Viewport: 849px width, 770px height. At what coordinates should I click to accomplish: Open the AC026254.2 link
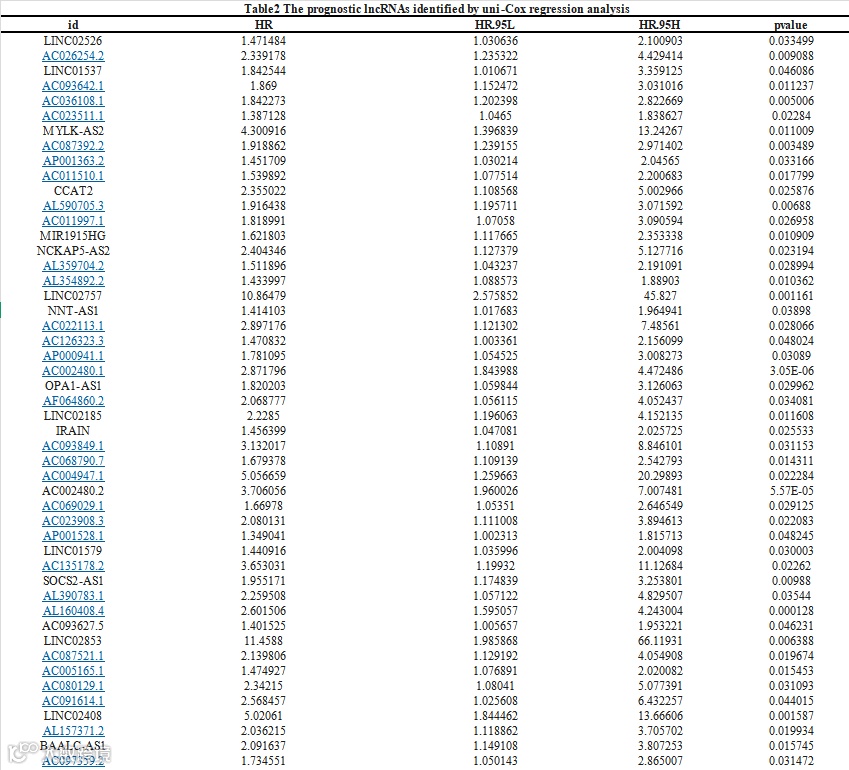73,56
